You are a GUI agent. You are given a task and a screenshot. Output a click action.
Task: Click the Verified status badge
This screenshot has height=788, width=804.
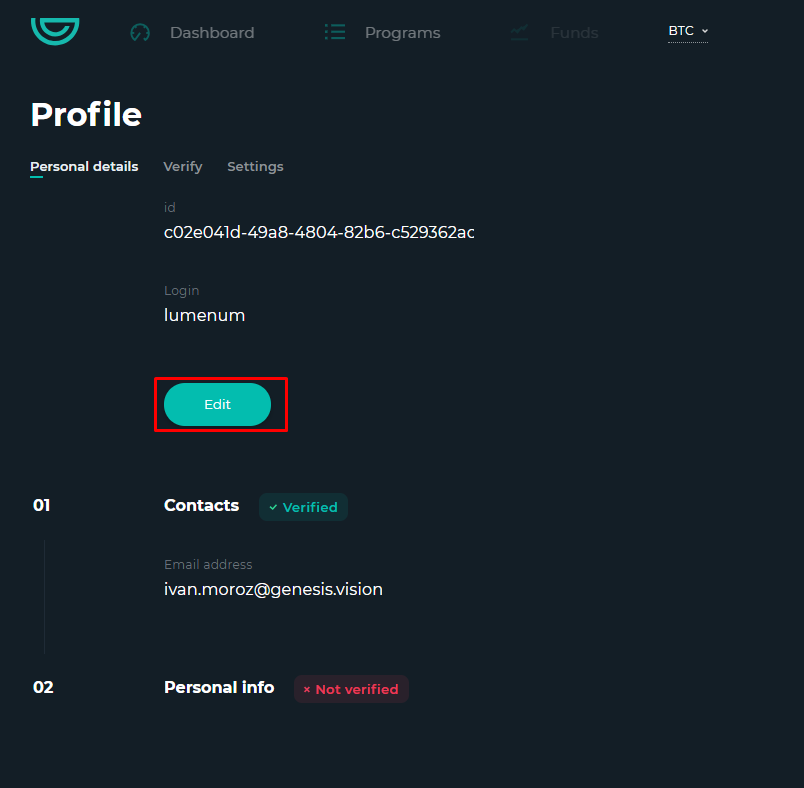[304, 507]
